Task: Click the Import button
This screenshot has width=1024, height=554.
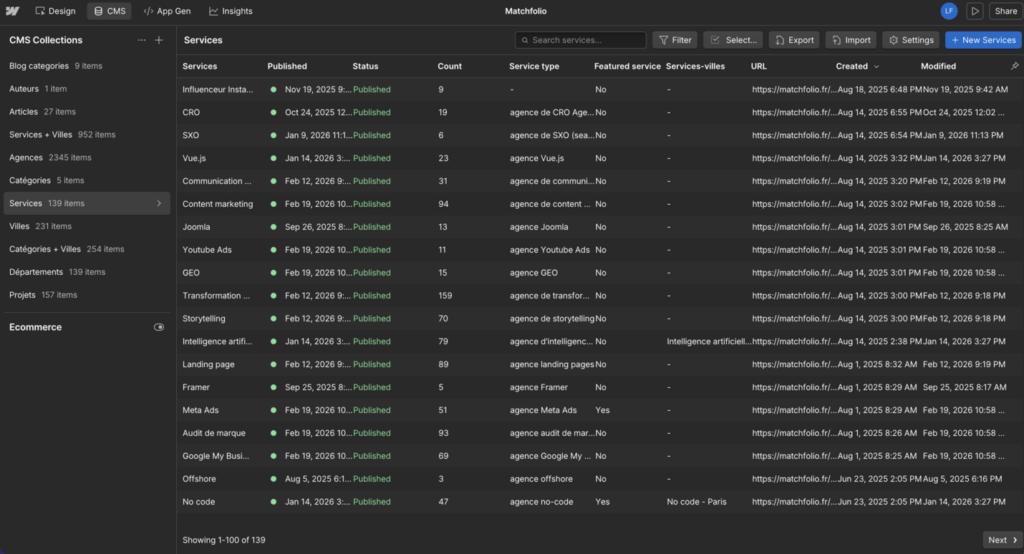Action: coord(851,40)
